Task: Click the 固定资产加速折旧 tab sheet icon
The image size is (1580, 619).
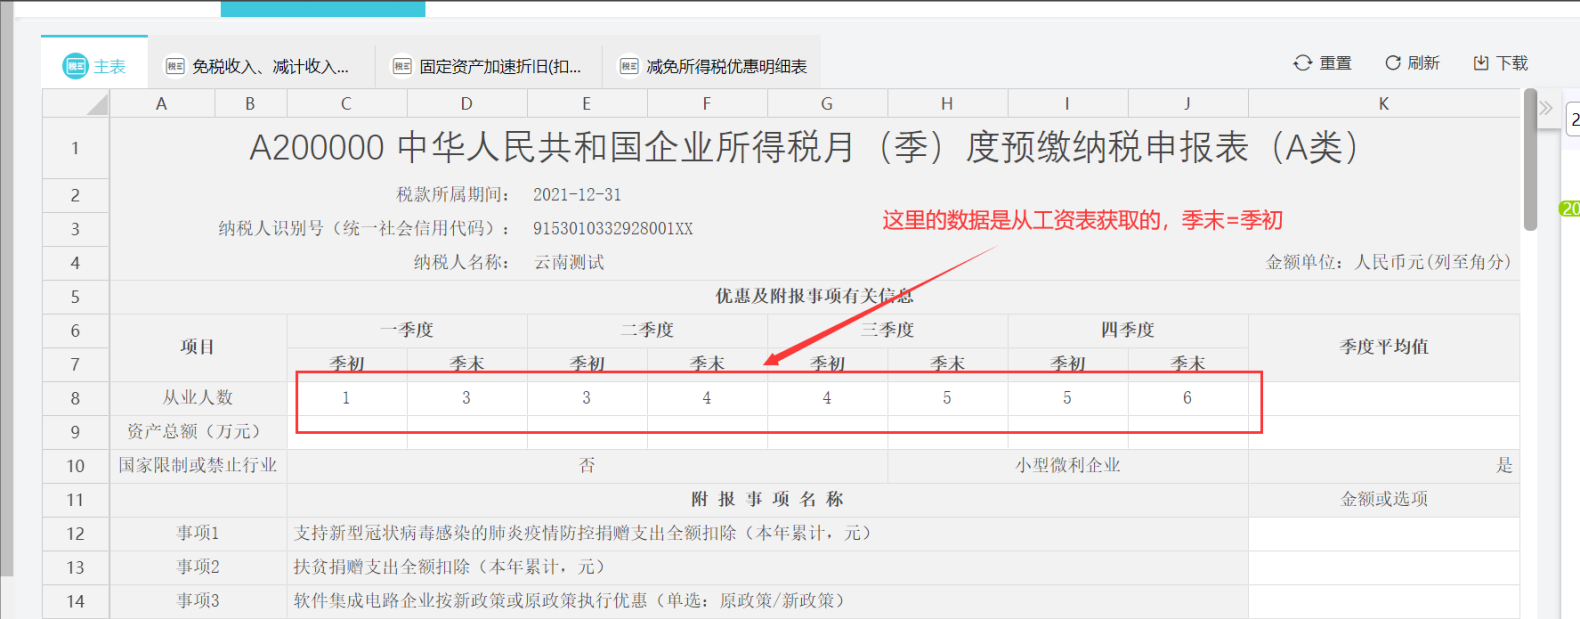Action: pos(402,66)
